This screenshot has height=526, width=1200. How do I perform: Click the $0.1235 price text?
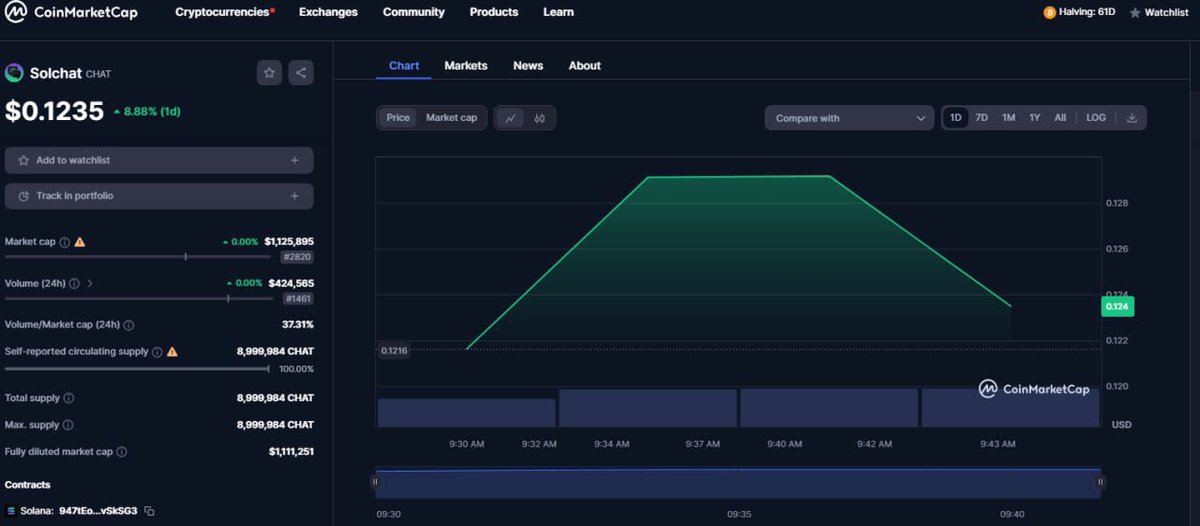coord(54,111)
